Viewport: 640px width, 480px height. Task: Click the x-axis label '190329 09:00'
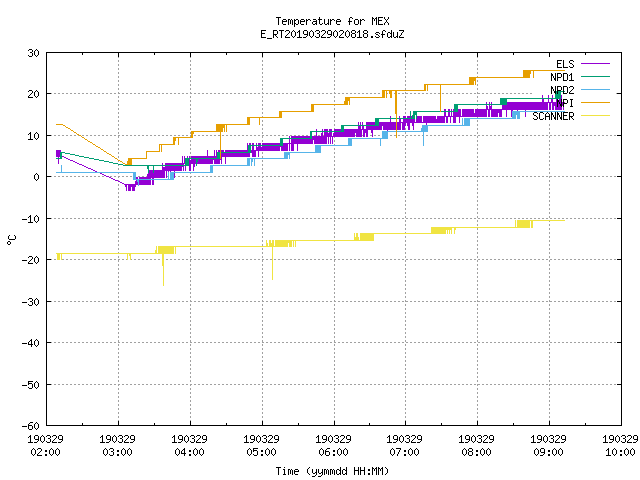coord(548,446)
